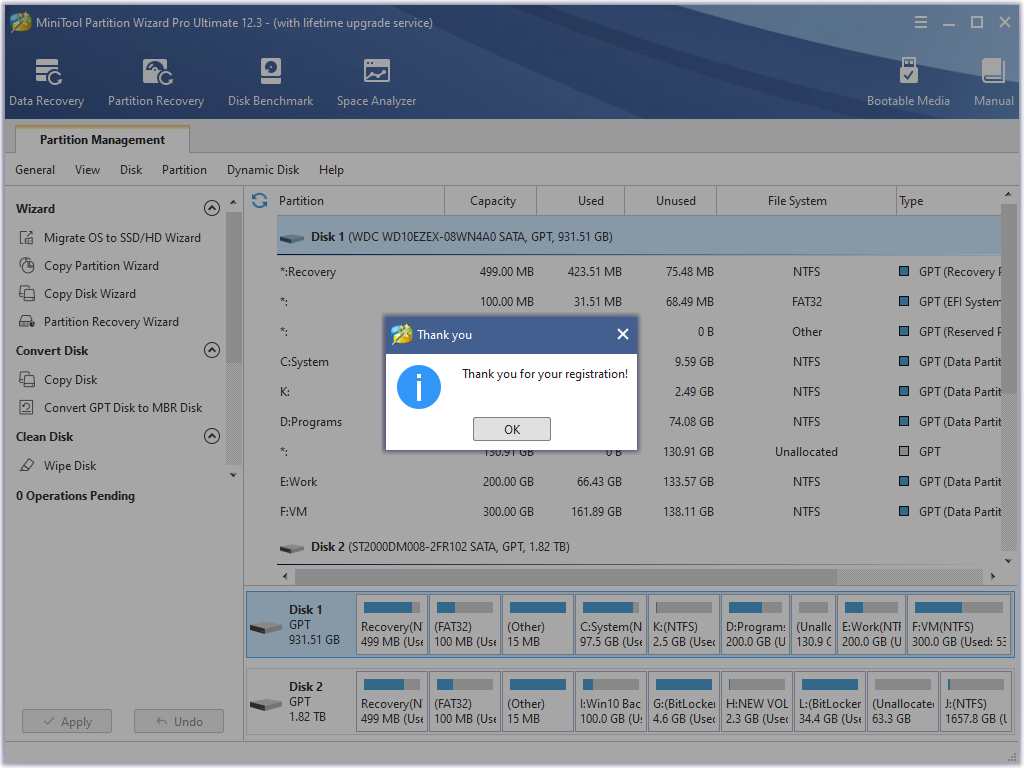
Task: Select C:System block in Disk 1 map
Action: point(611,625)
